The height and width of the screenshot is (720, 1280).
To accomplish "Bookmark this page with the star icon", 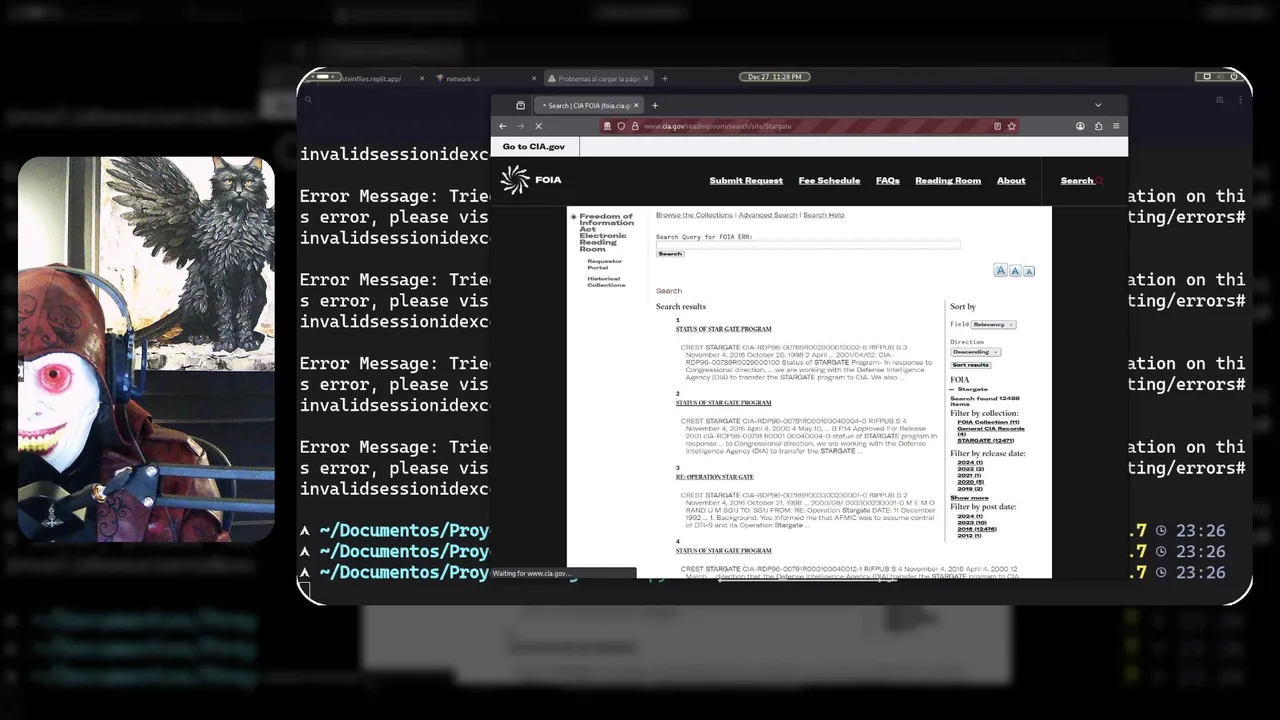I will (x=1012, y=126).
